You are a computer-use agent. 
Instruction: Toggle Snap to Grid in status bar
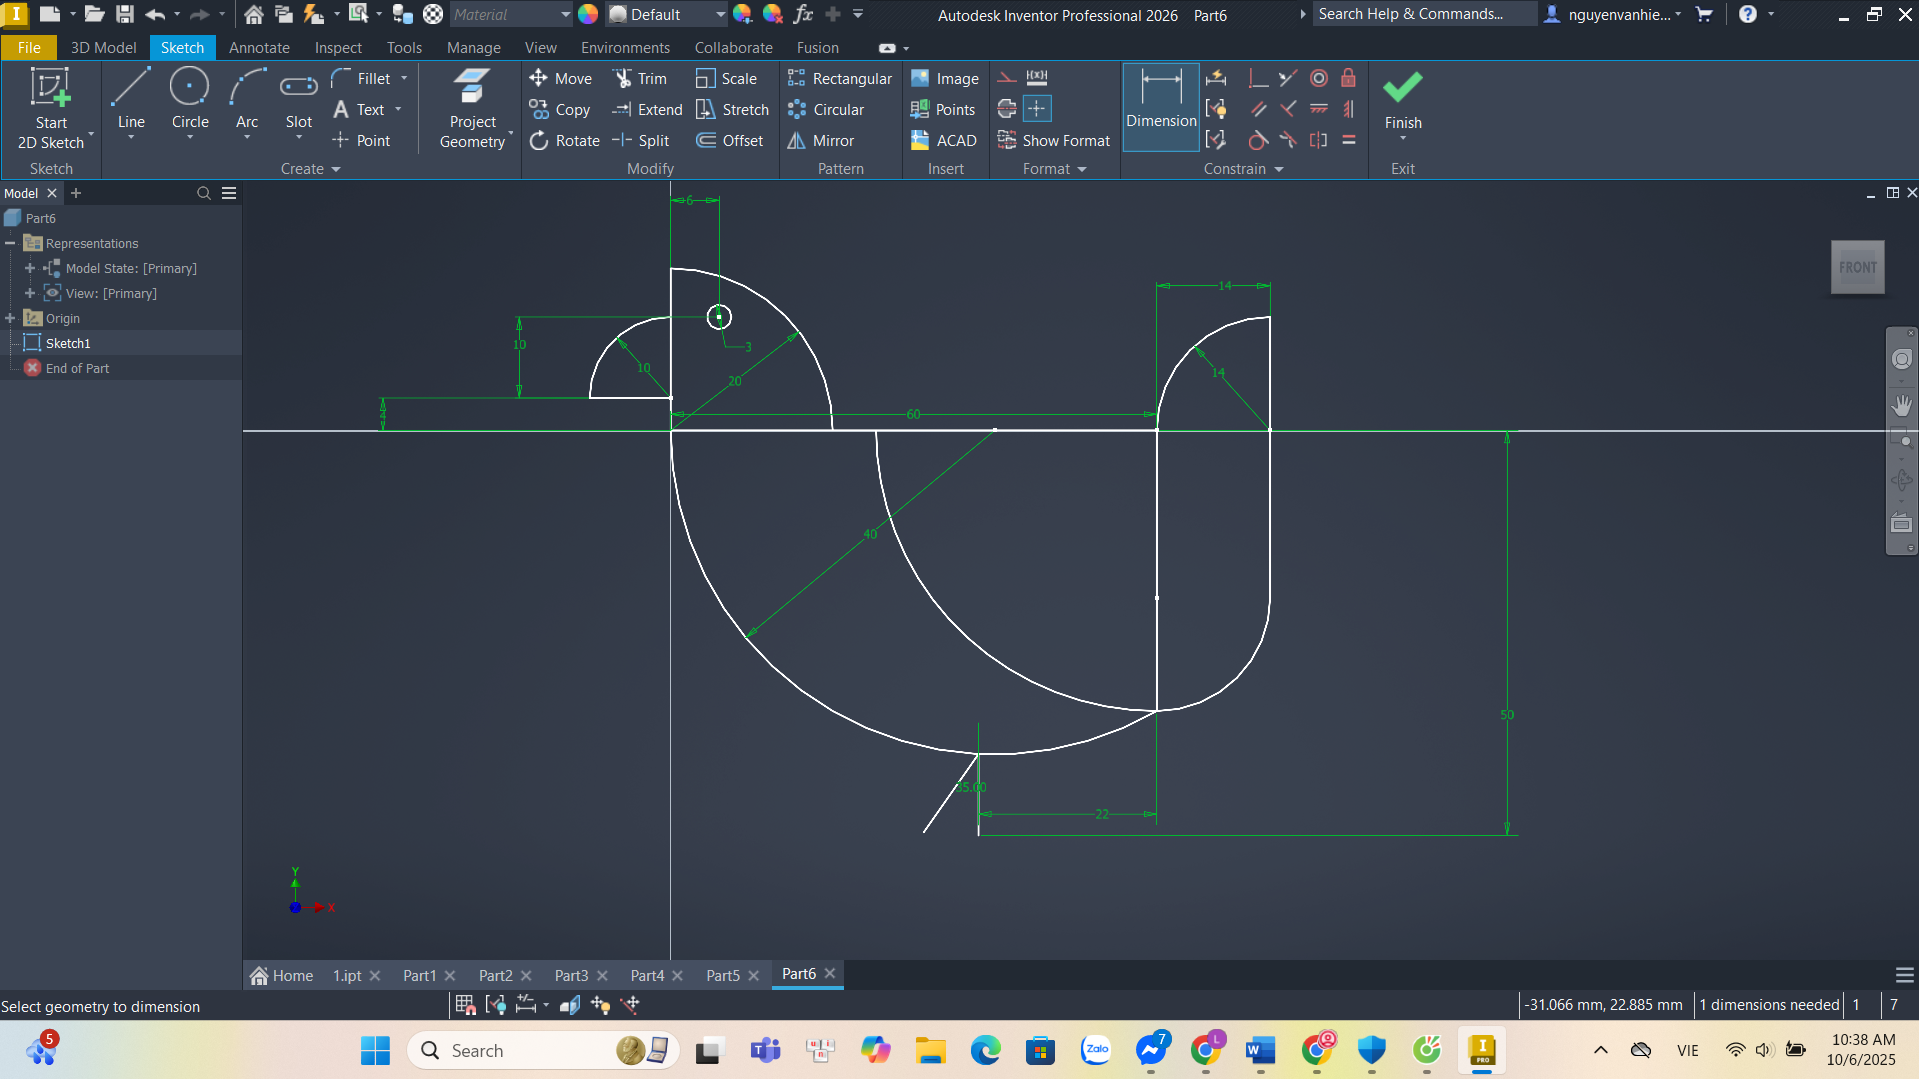pyautogui.click(x=465, y=1005)
